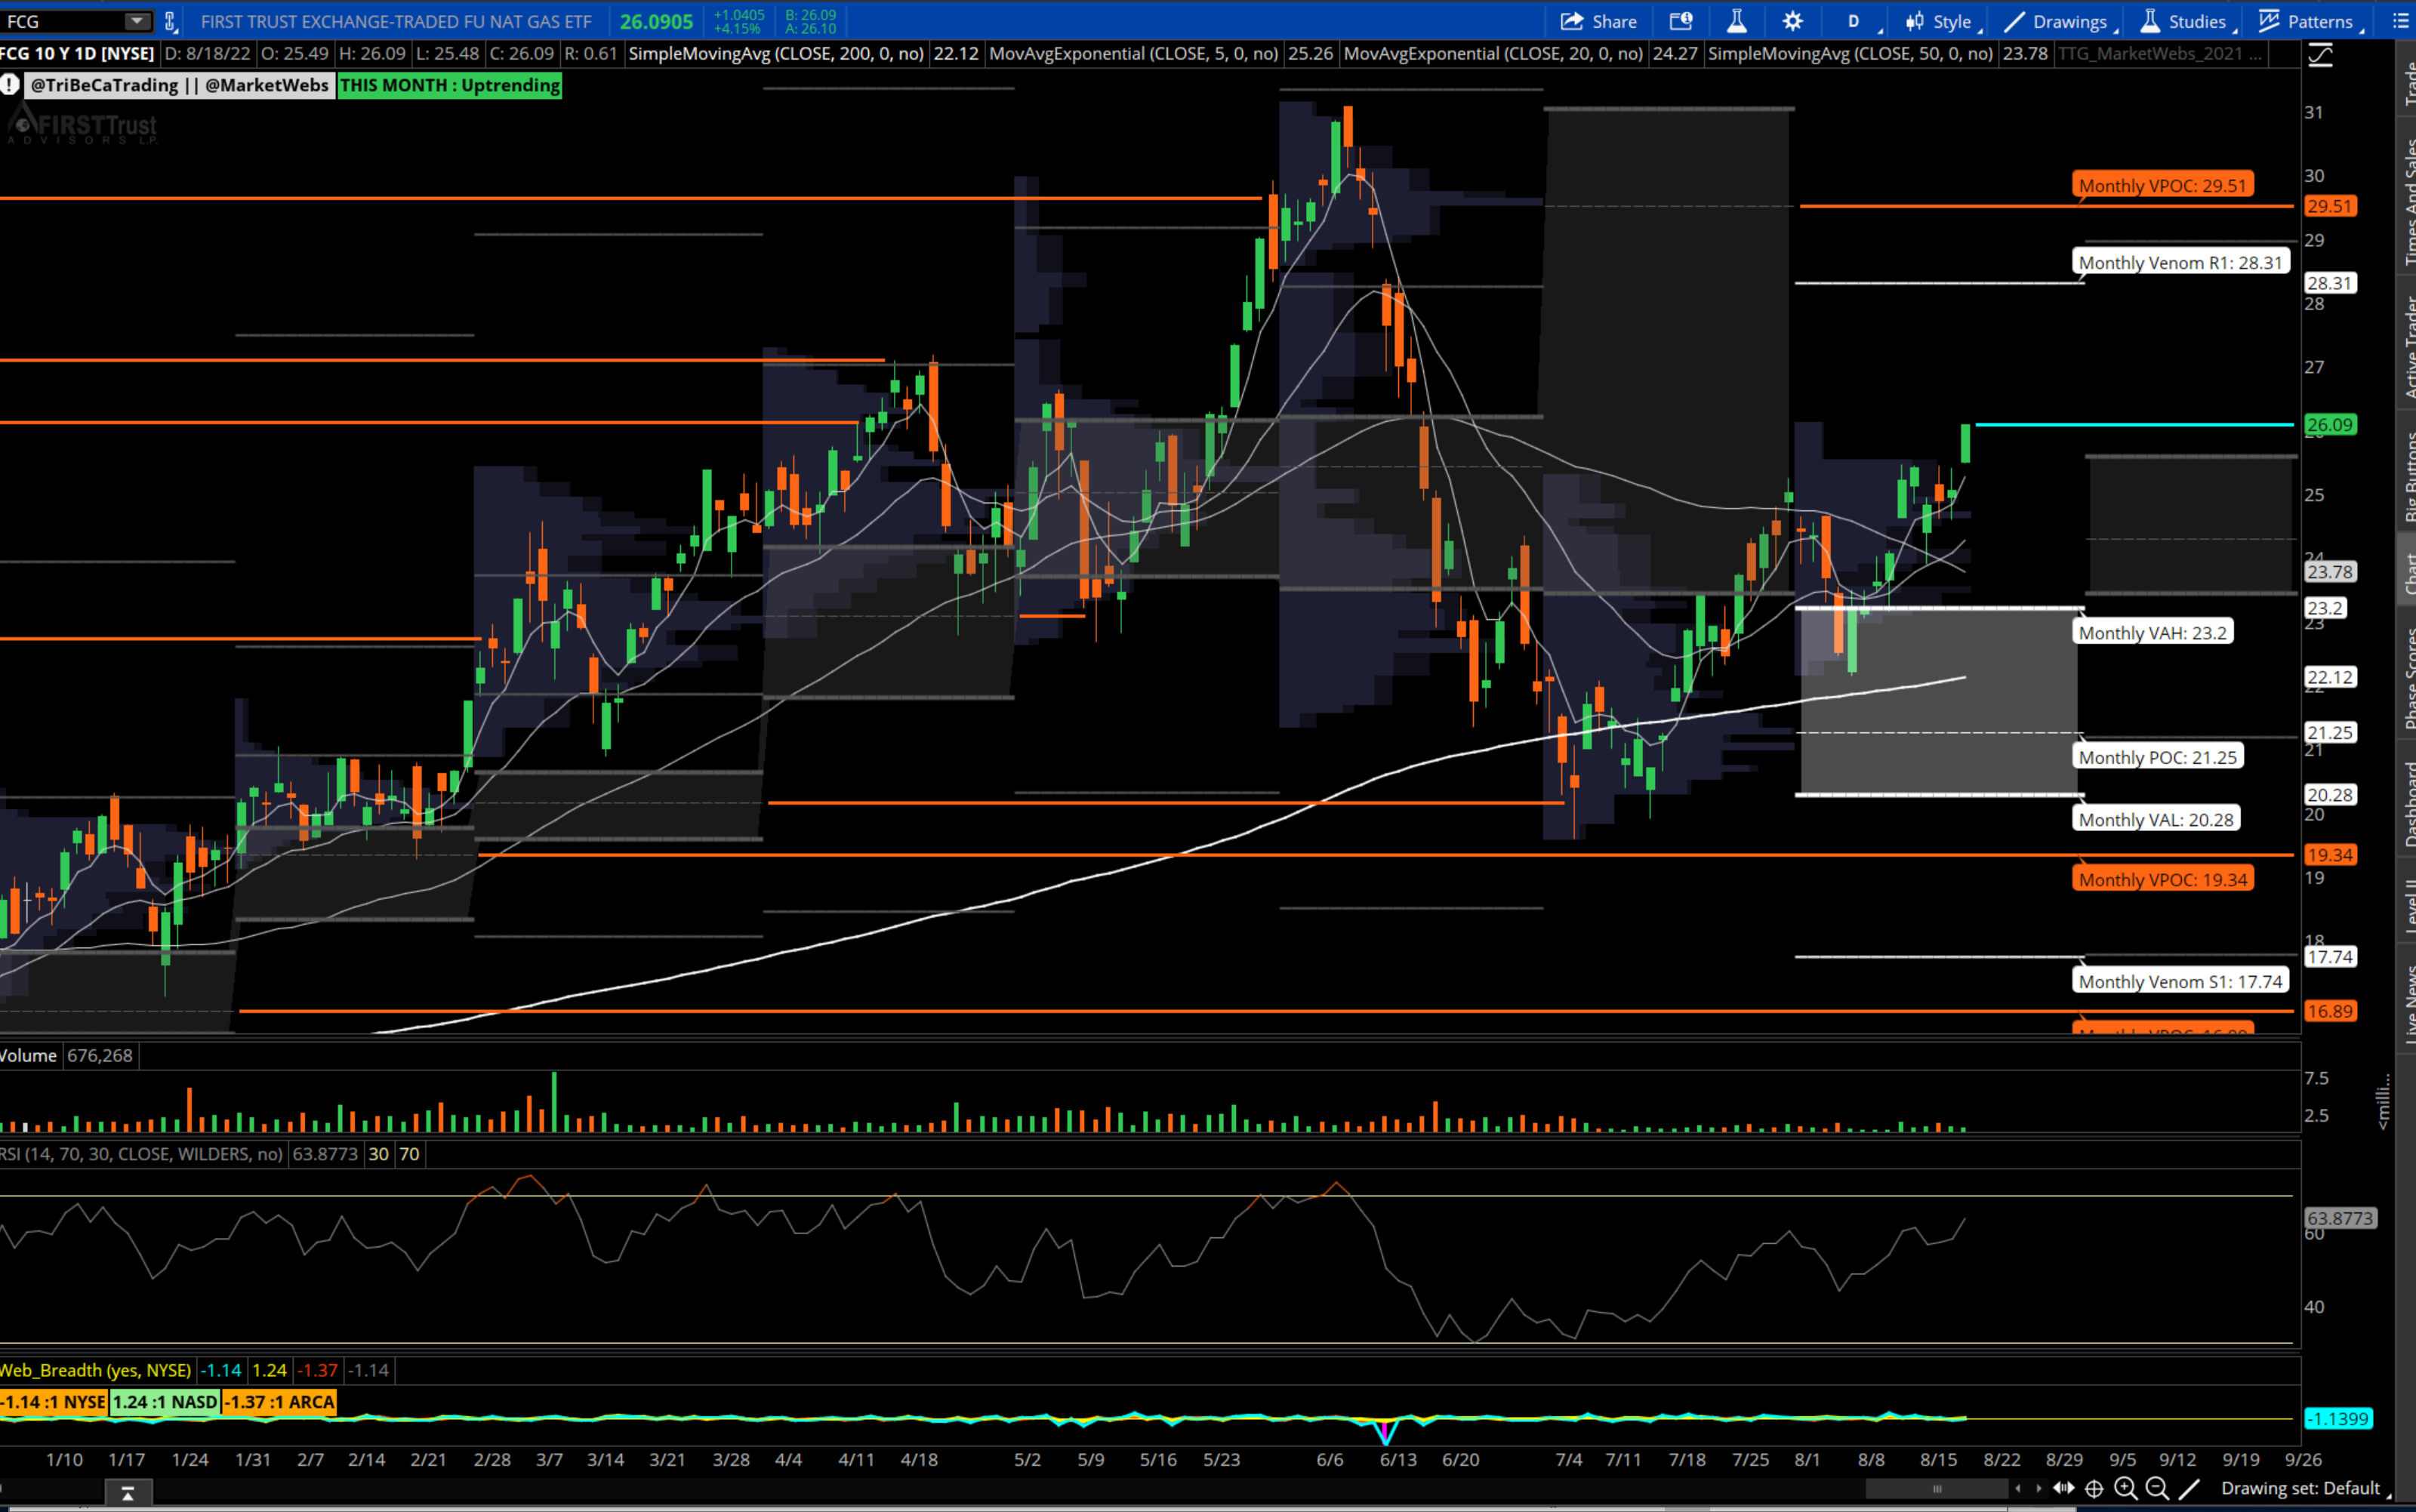
Task: Click the Share button in chart toolbar
Action: click(1598, 21)
